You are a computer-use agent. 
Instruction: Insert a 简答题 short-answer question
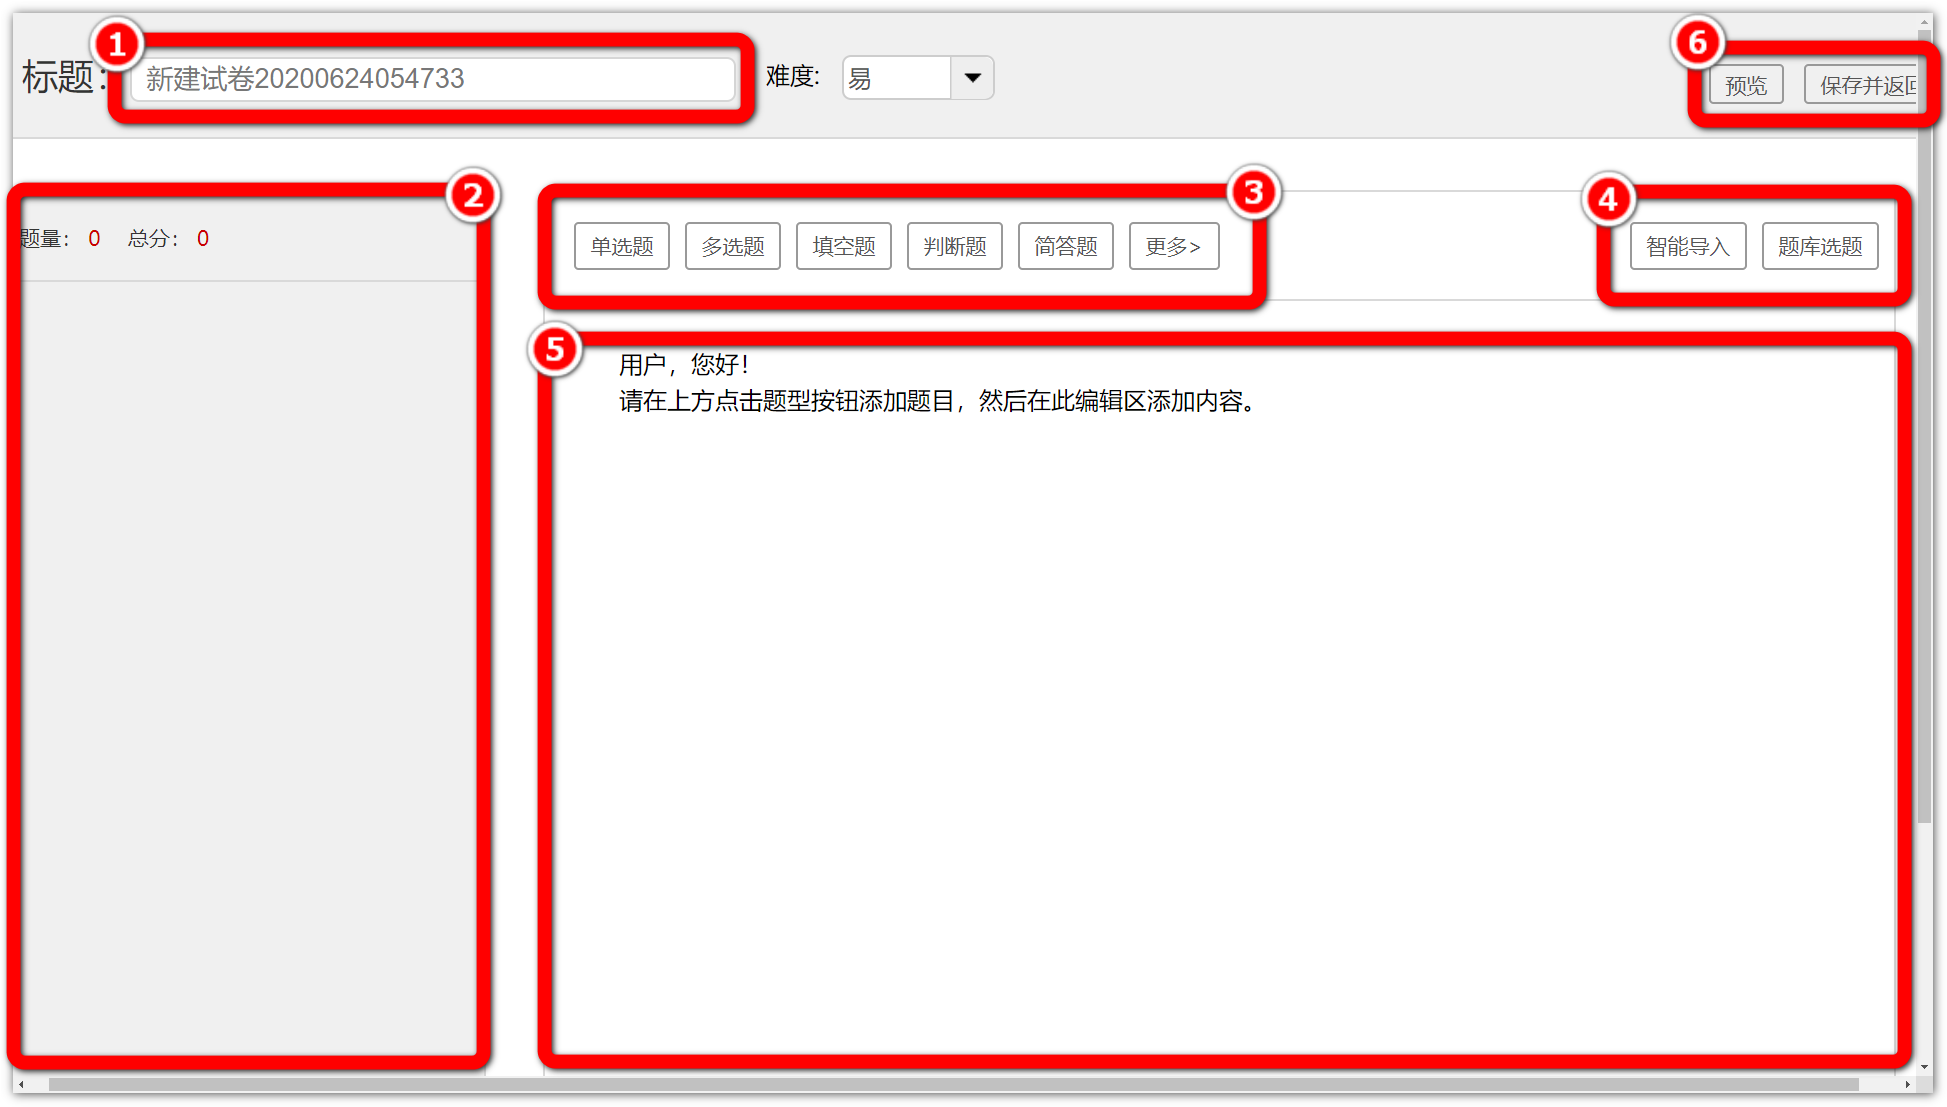point(1065,246)
